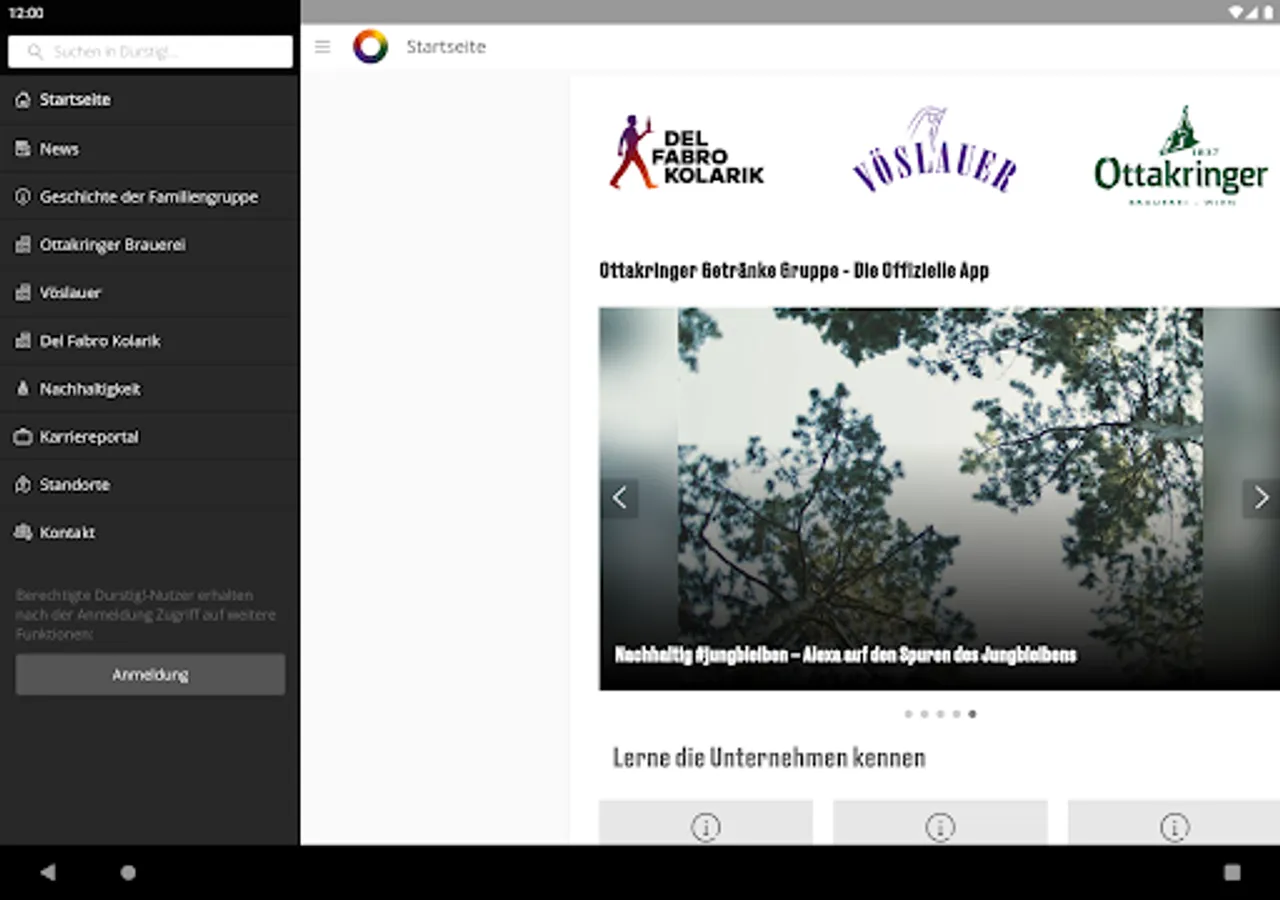Show previous carousel slide arrow
This screenshot has height=900, width=1280.
tap(620, 498)
